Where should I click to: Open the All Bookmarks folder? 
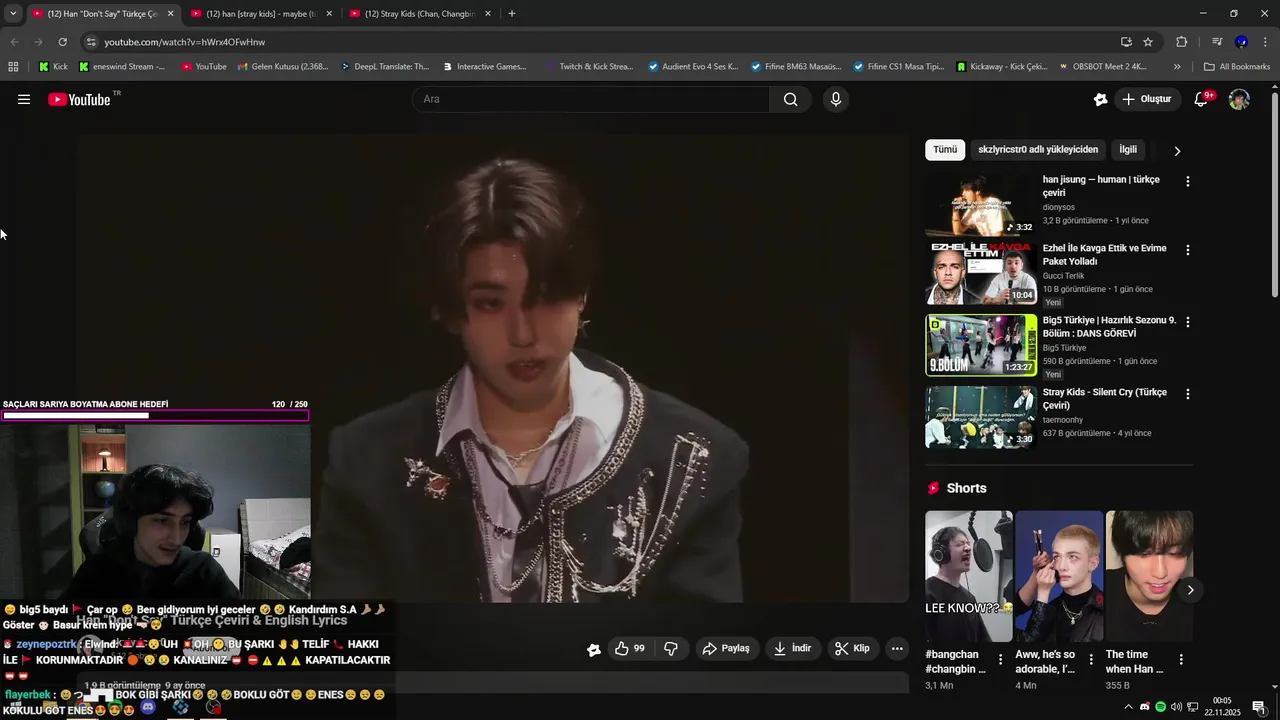click(1237, 67)
